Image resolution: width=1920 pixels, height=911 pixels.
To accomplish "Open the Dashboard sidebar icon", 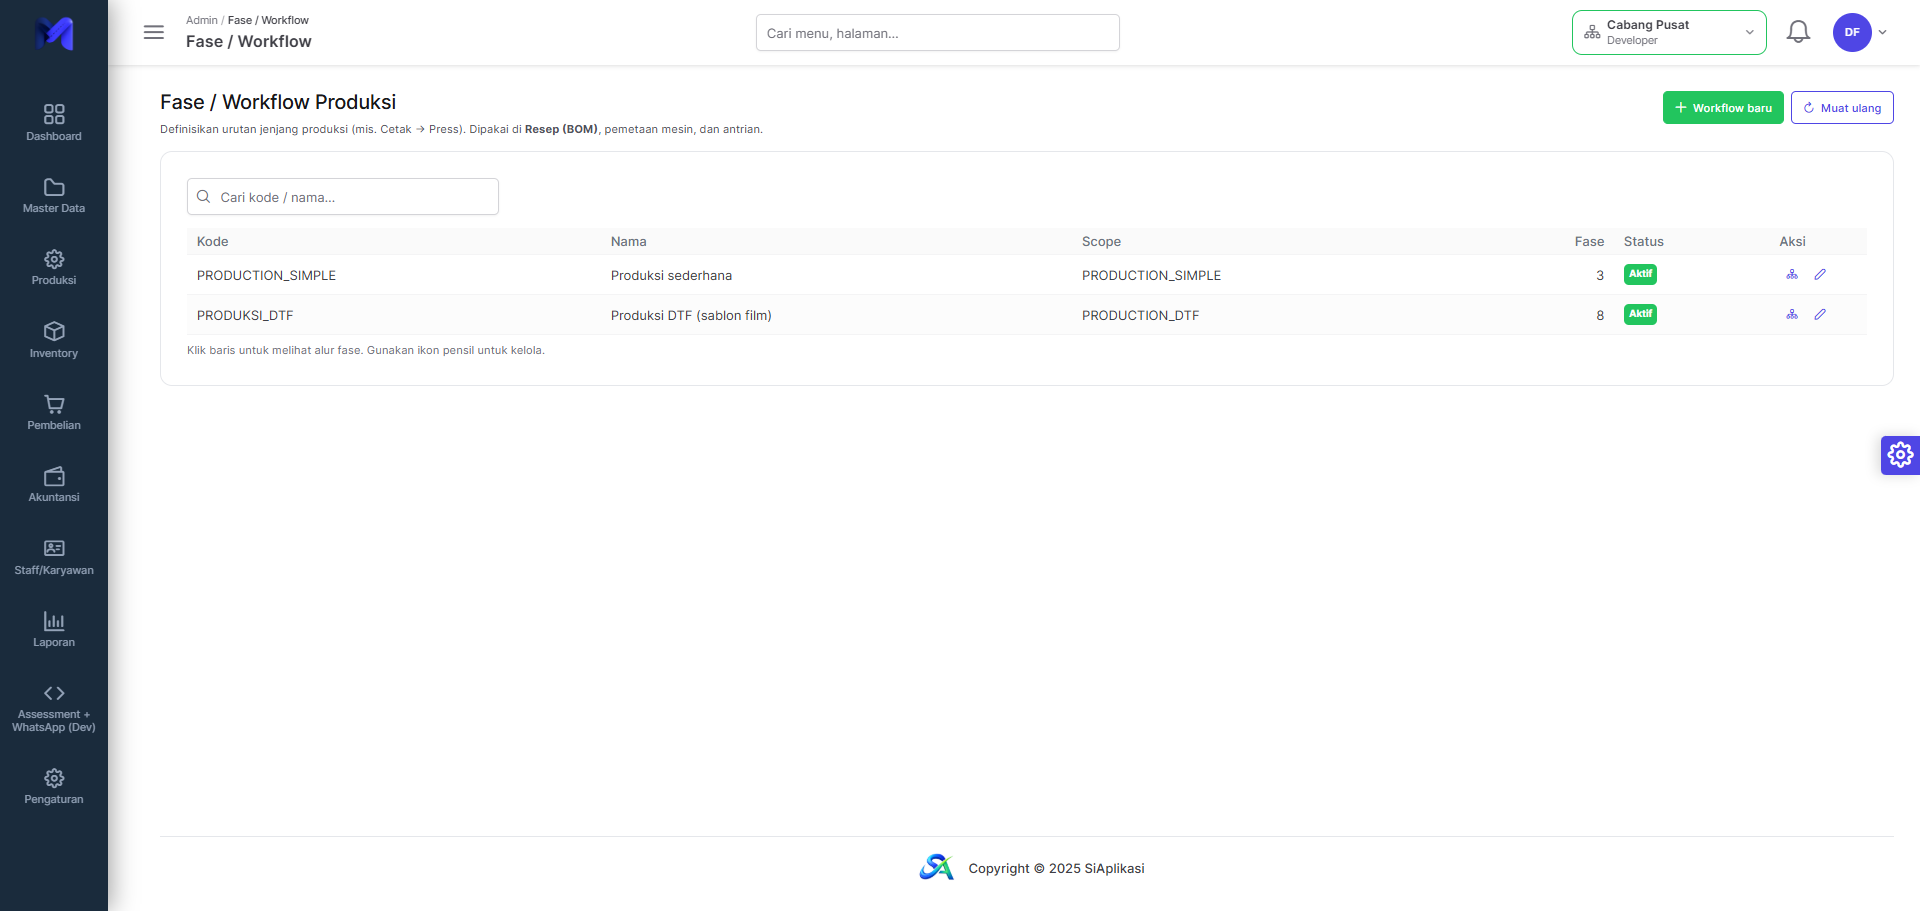I will coord(54,114).
